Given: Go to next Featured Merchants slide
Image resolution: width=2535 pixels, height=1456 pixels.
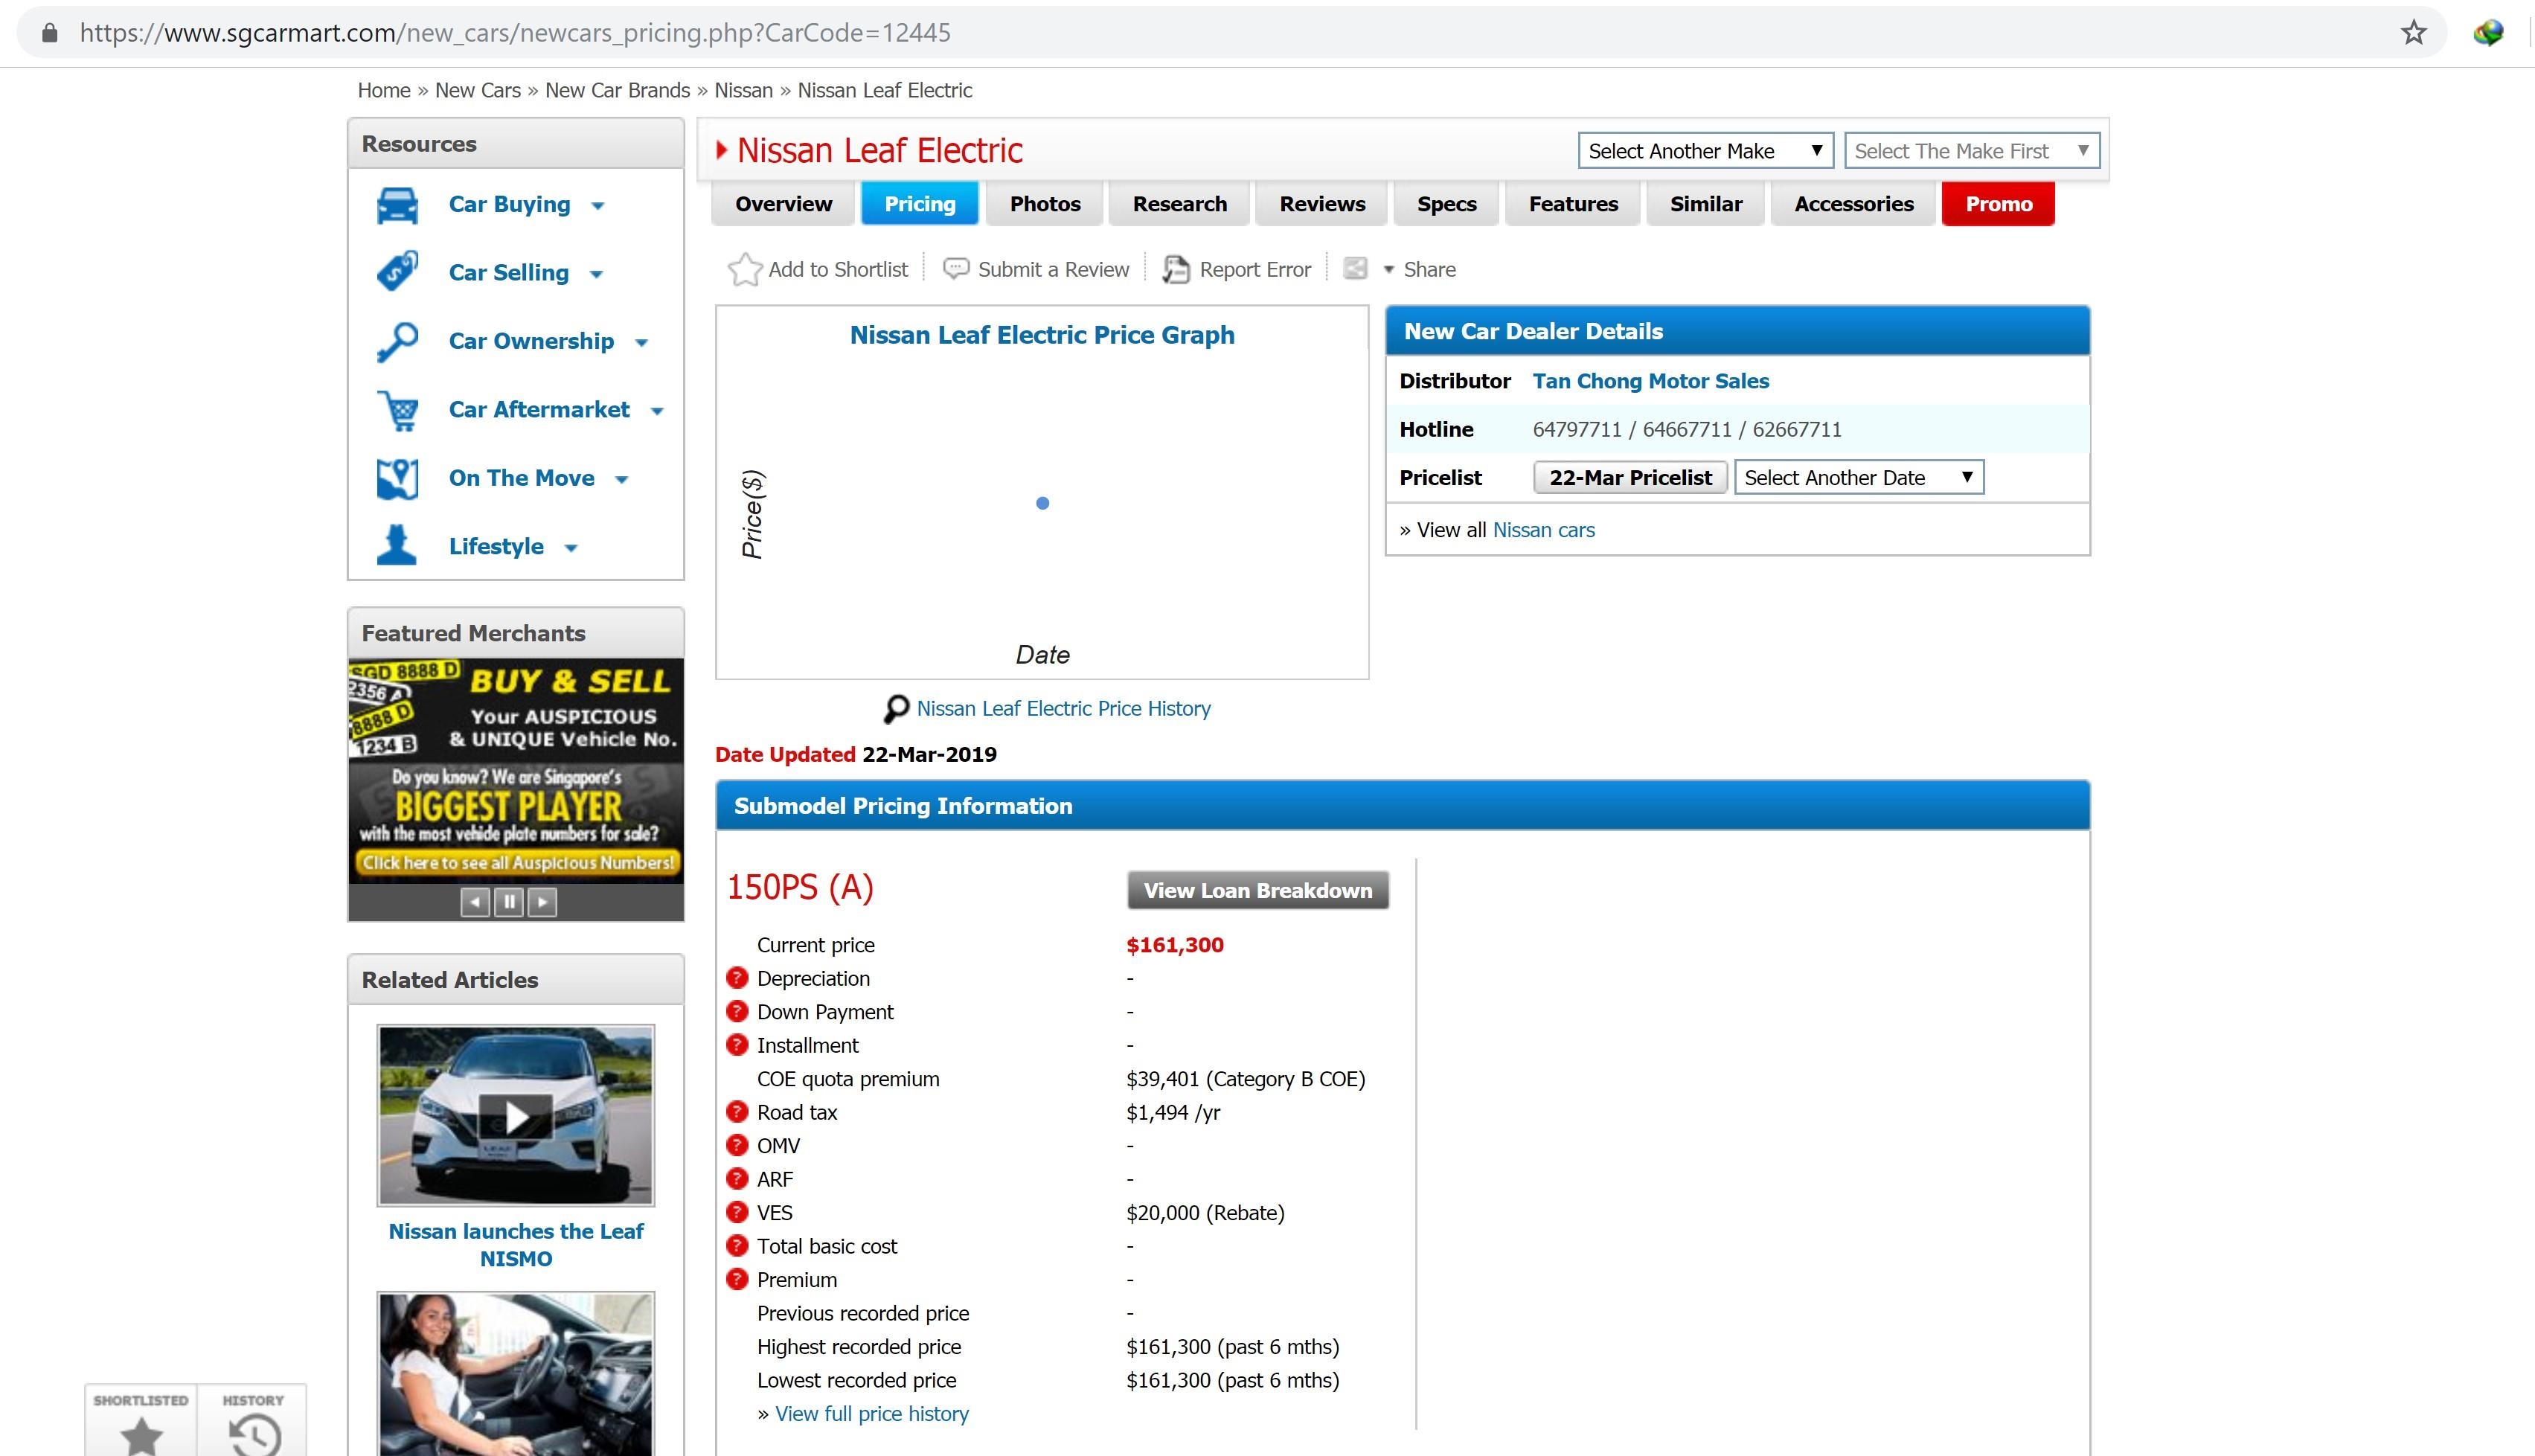Looking at the screenshot, I should click(x=542, y=902).
